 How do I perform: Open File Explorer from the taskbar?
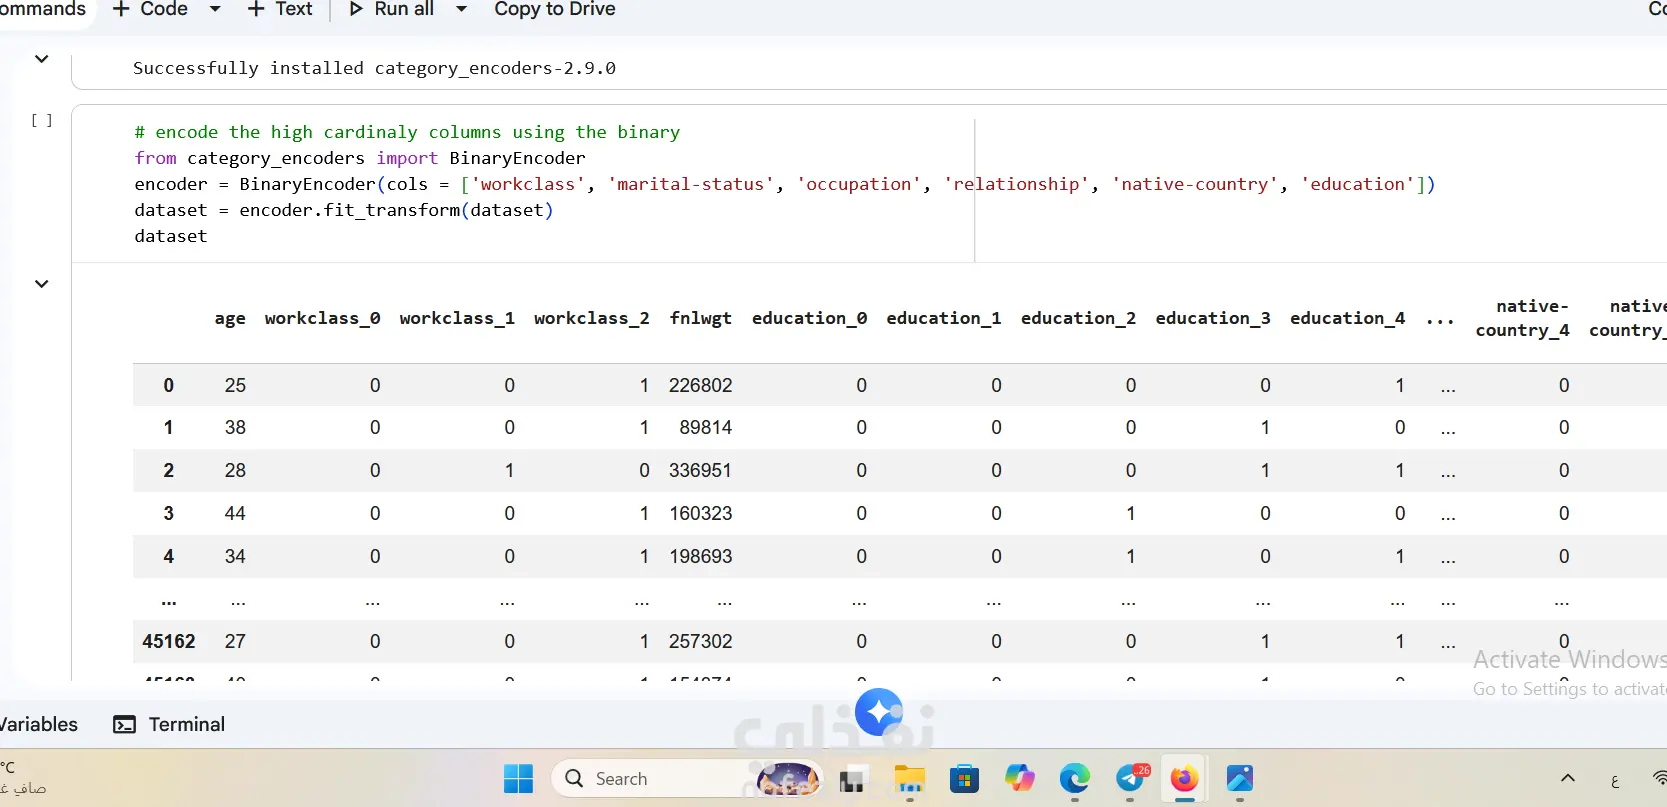(909, 778)
